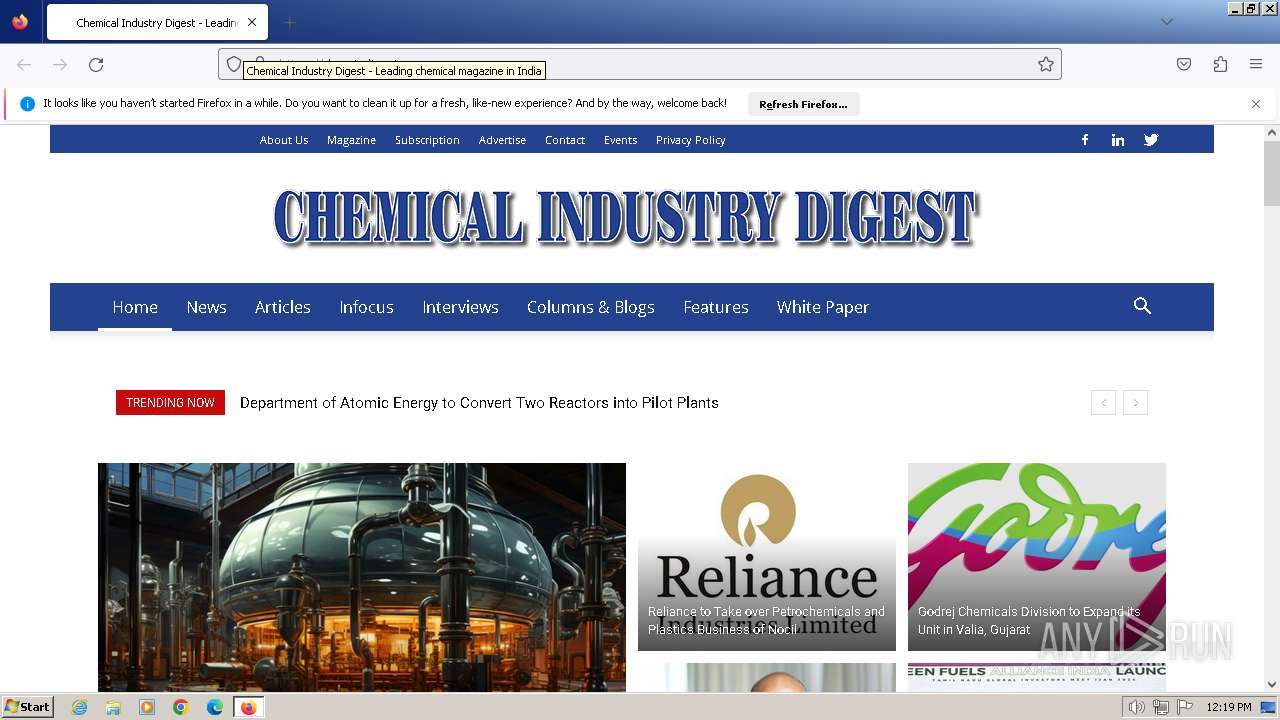Open File Explorer from the taskbar
The height and width of the screenshot is (720, 1280).
113,707
